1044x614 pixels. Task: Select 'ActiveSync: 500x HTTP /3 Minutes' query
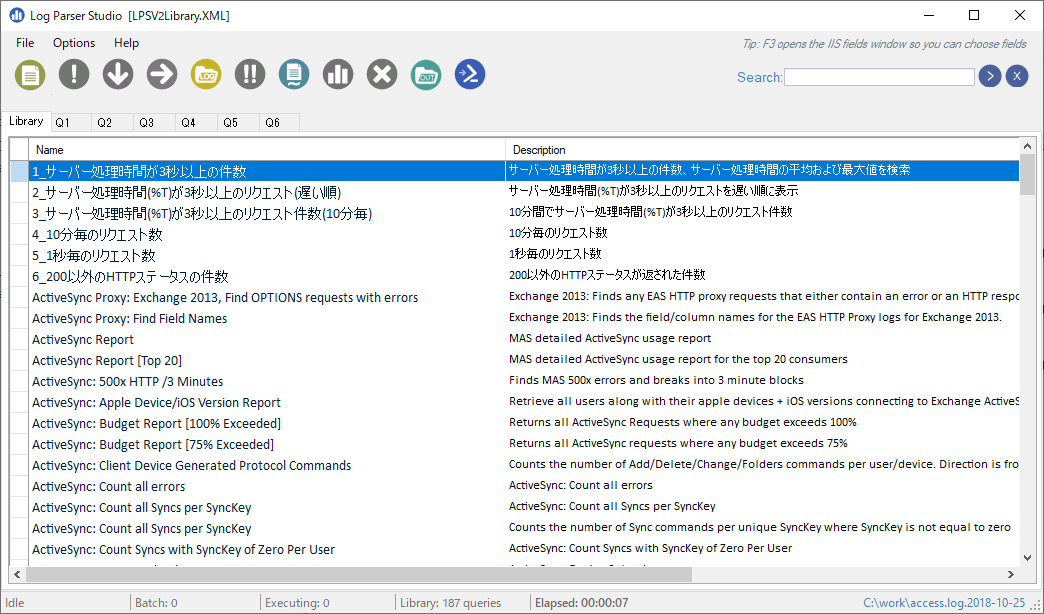127,382
